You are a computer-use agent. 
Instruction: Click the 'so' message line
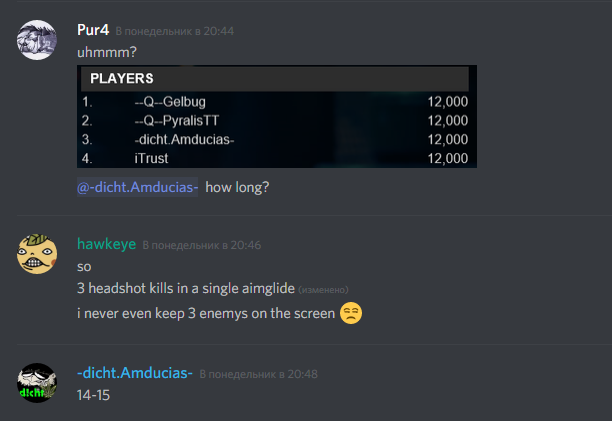[x=84, y=267]
